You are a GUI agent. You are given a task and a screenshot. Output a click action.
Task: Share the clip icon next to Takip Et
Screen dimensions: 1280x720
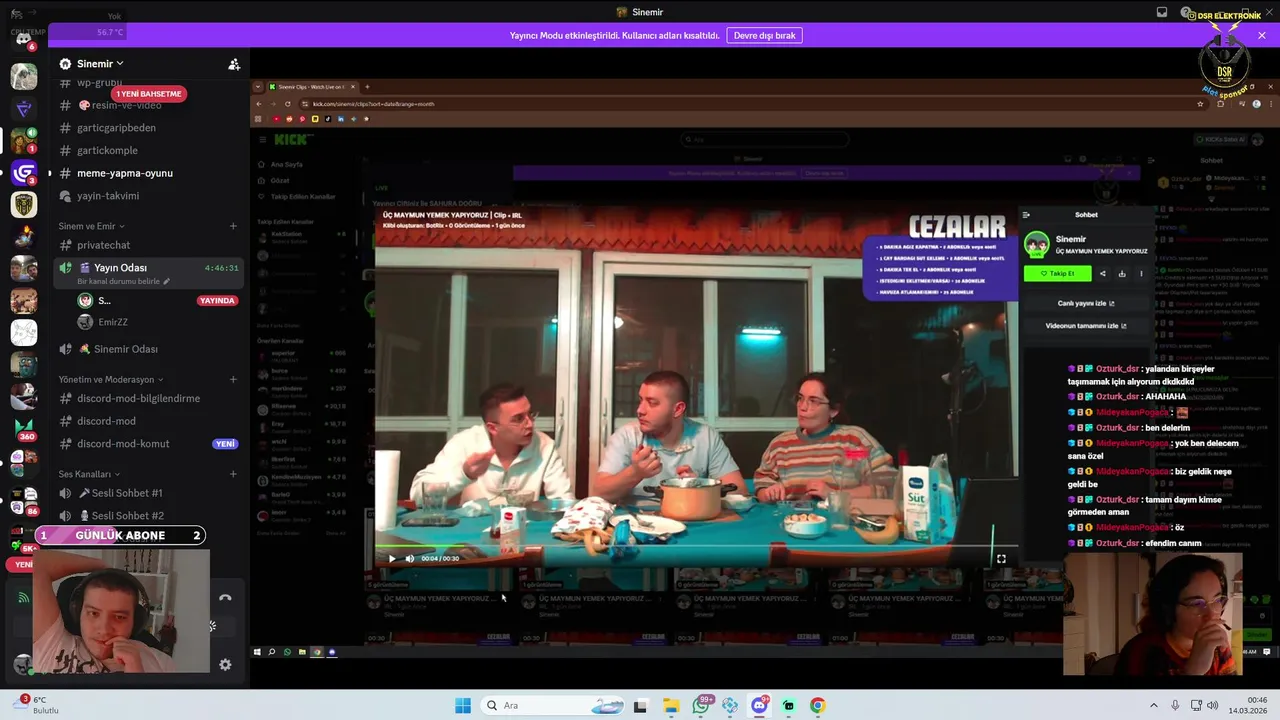1103,274
